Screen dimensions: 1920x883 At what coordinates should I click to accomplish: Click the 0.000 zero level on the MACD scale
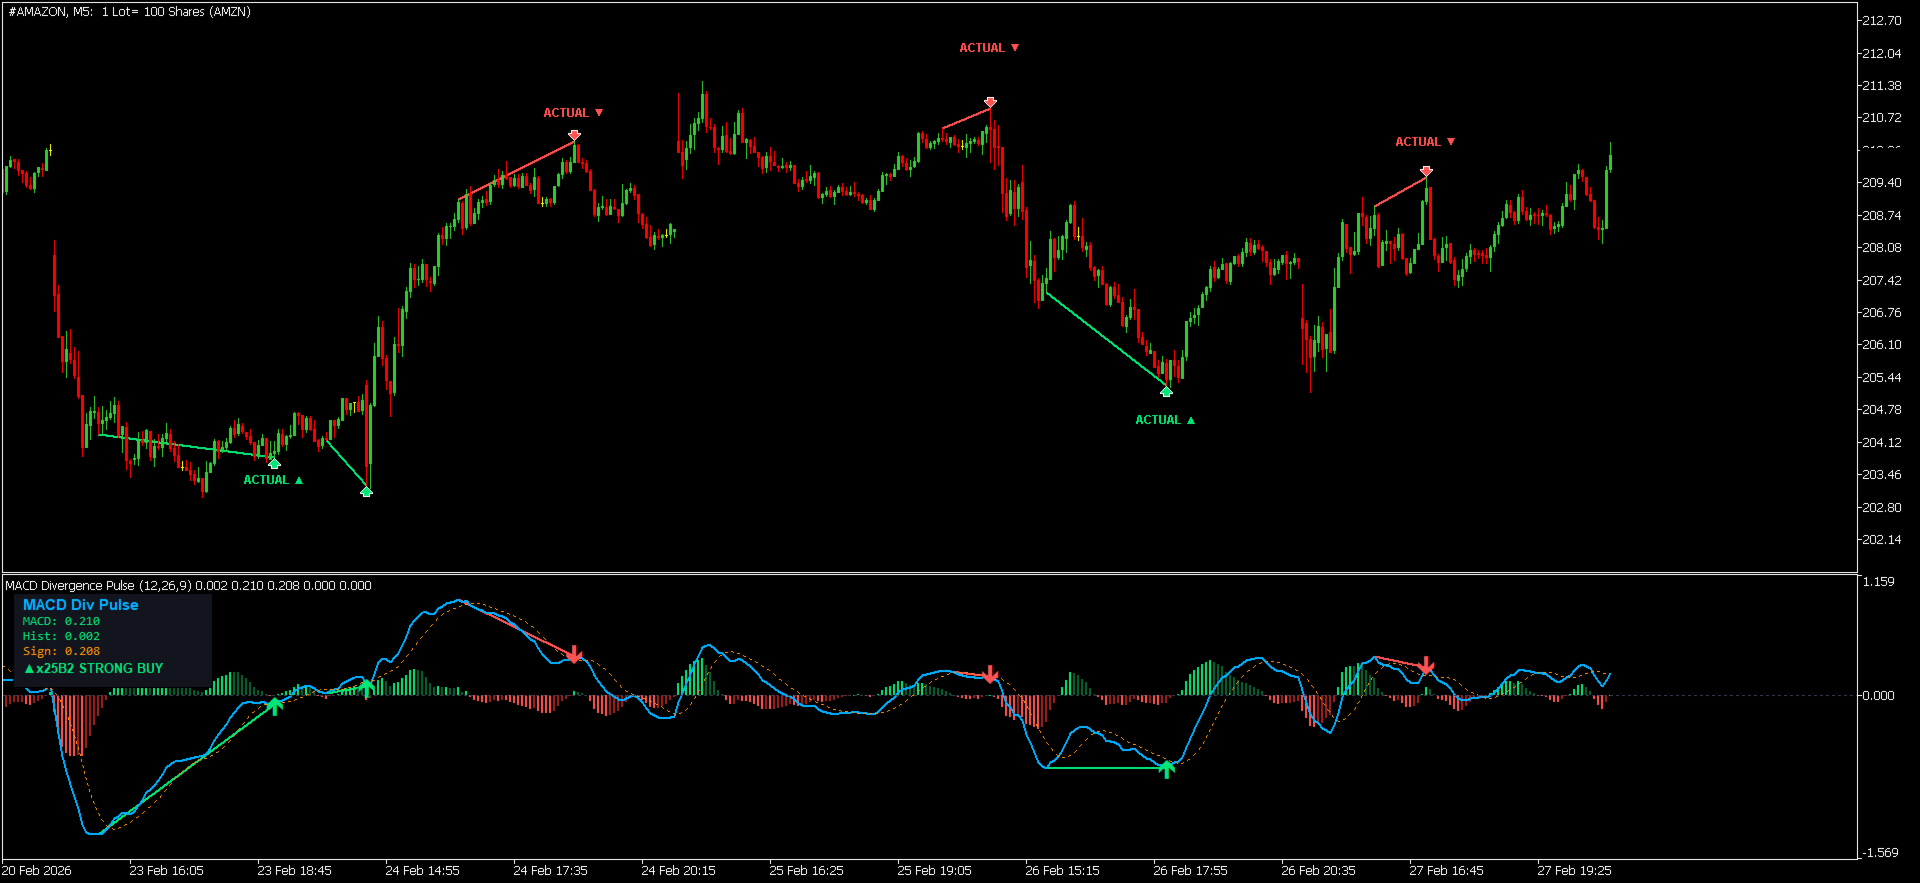click(1878, 696)
